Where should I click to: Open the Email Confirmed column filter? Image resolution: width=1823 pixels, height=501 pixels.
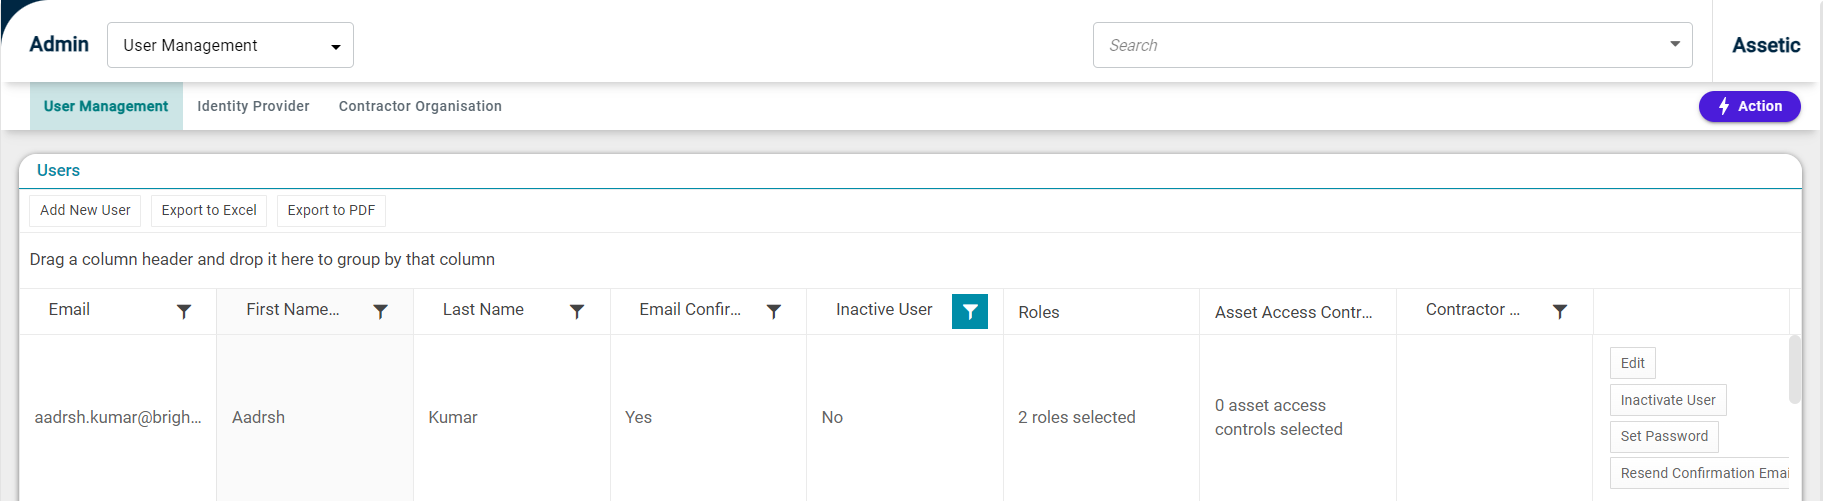774,312
